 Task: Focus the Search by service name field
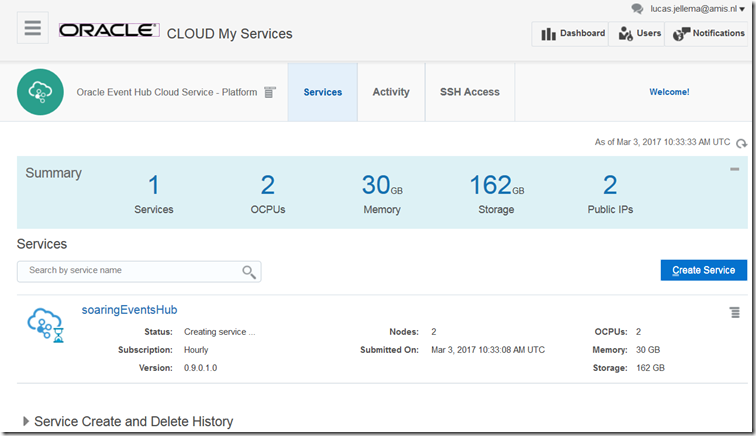130,271
